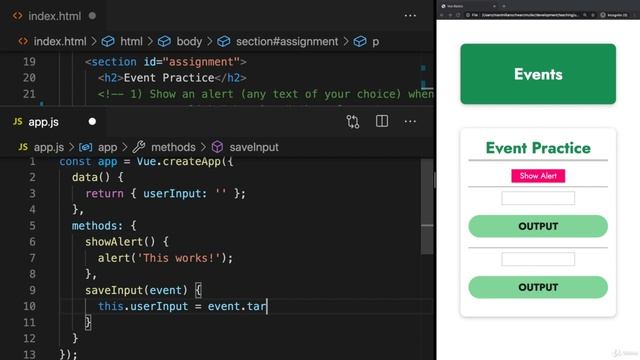Open more actions menu for index.html editor
Viewport: 640px width, 360px height.
(410, 16)
